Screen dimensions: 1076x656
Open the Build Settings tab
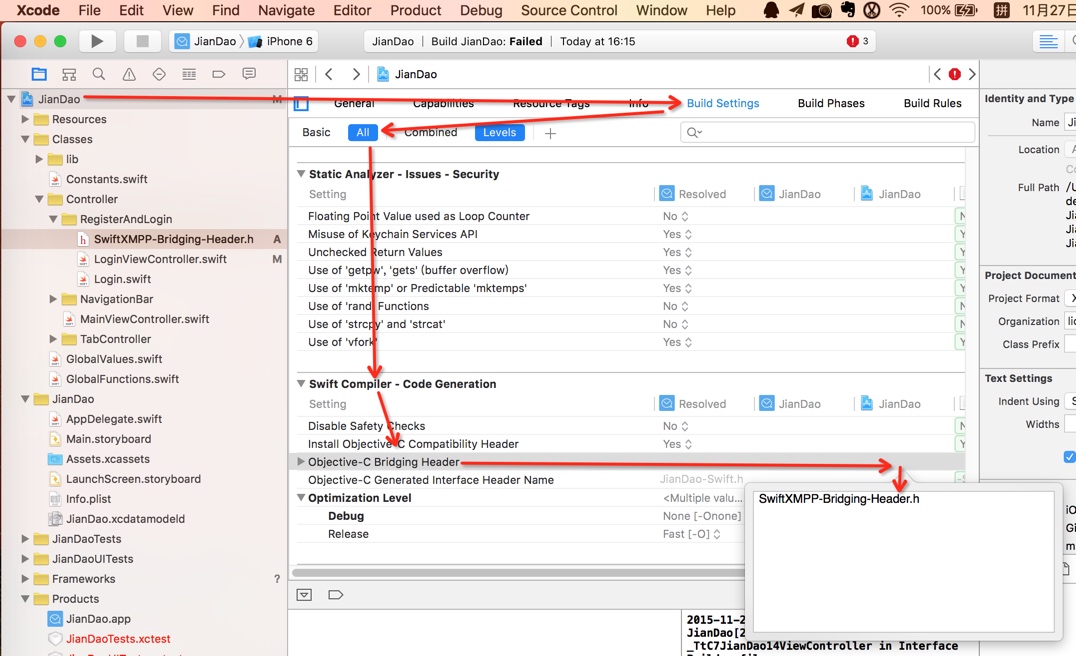tap(723, 103)
